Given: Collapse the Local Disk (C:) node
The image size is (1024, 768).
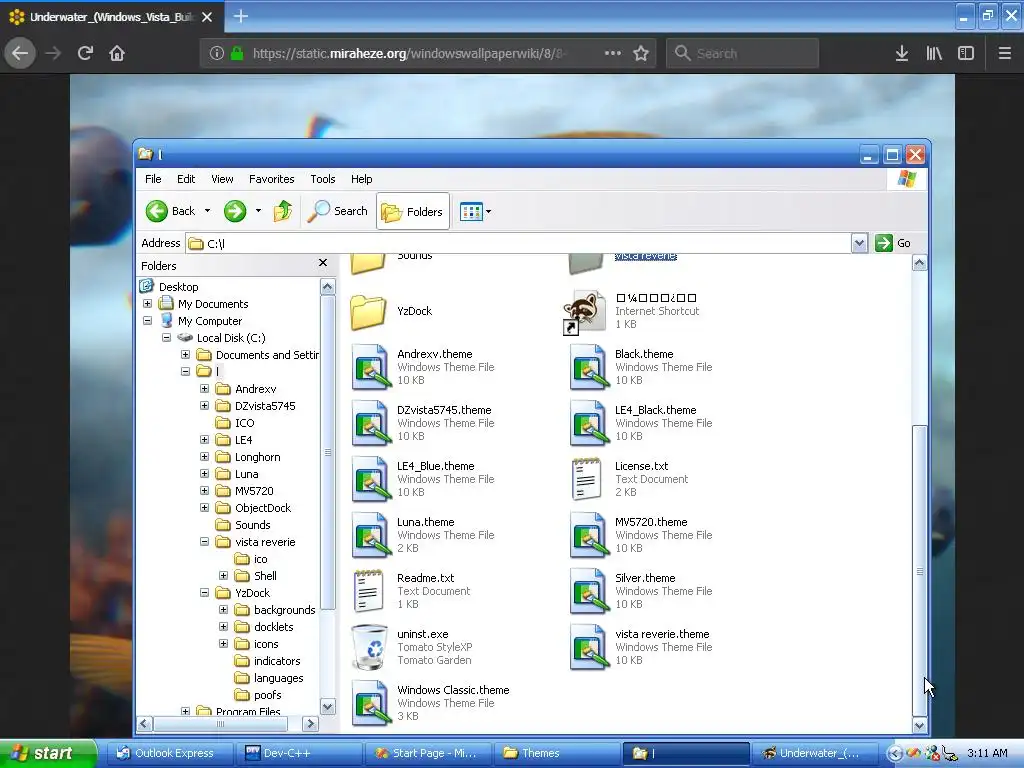Looking at the screenshot, I should tap(167, 338).
